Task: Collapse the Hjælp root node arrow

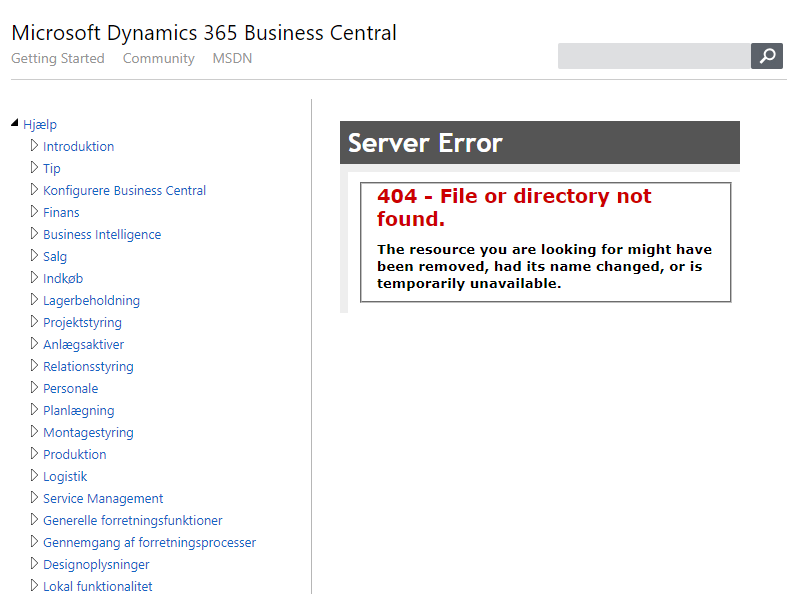Action: [15, 123]
